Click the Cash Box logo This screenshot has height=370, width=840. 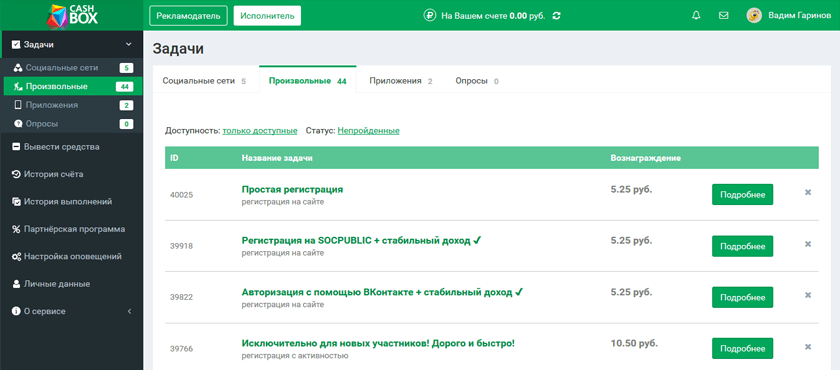pyautogui.click(x=72, y=16)
